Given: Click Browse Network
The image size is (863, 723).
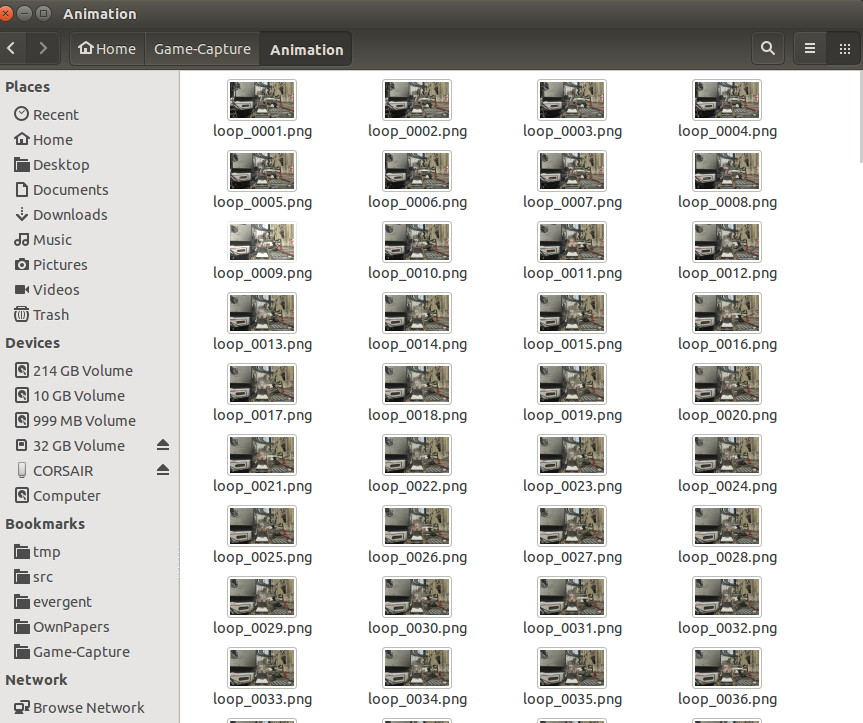Looking at the screenshot, I should click(x=89, y=708).
